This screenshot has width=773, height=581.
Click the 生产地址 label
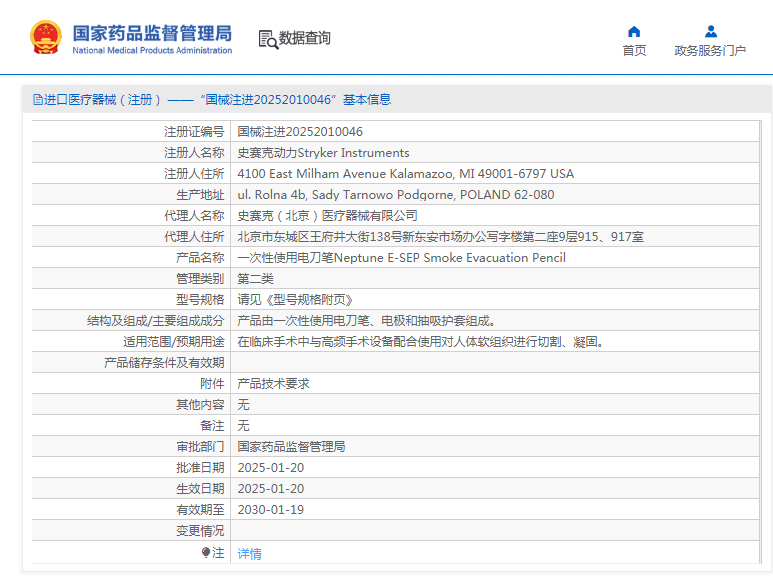coord(200,195)
